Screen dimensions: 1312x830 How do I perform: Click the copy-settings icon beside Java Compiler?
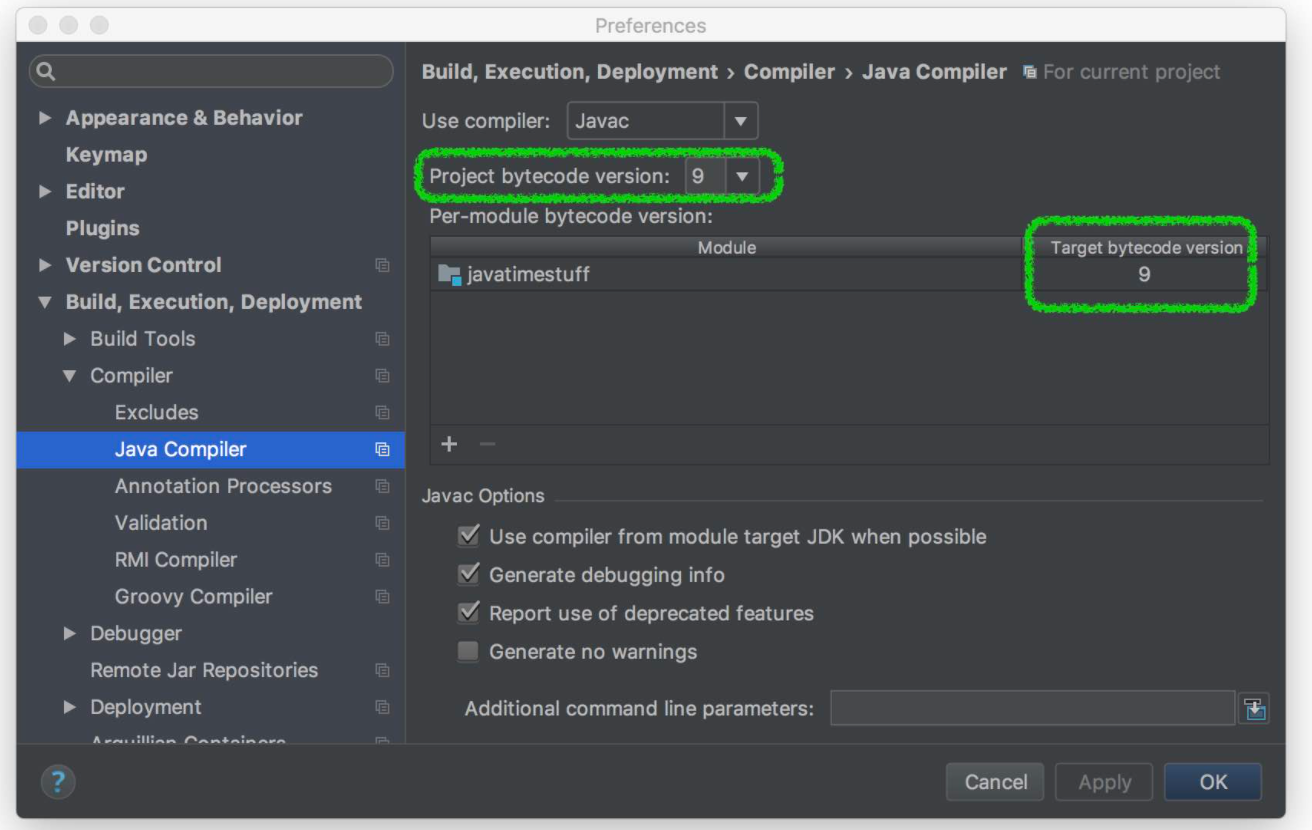(382, 450)
